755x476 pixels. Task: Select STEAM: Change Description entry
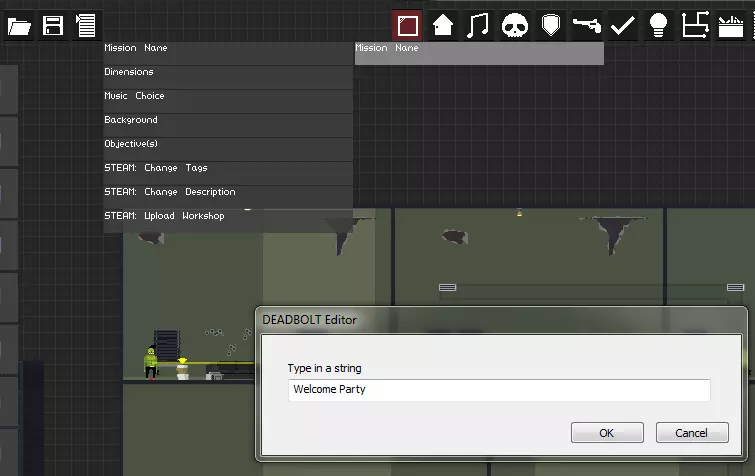[x=228, y=198]
